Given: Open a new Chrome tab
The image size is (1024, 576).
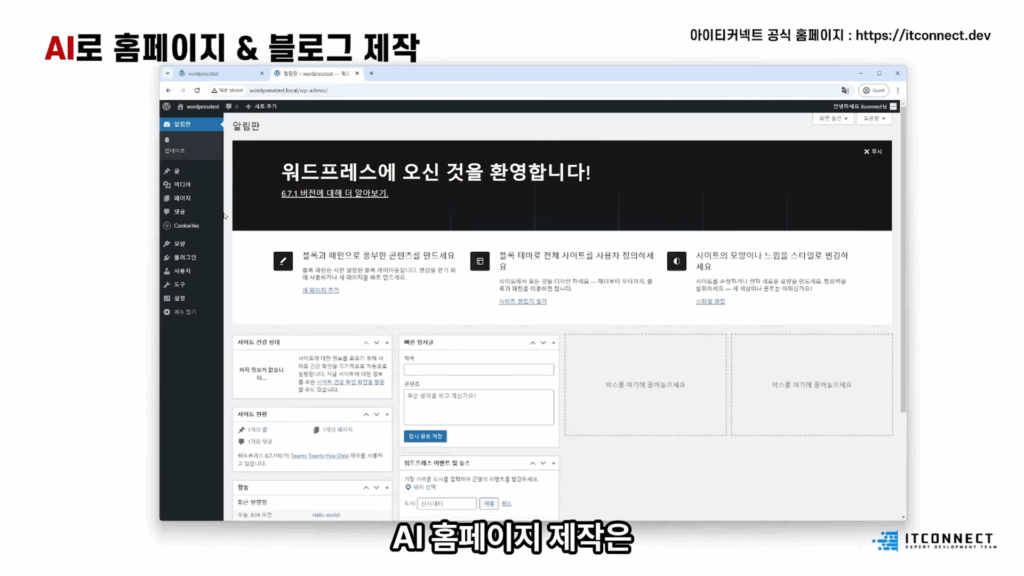Looking at the screenshot, I should (x=372, y=74).
